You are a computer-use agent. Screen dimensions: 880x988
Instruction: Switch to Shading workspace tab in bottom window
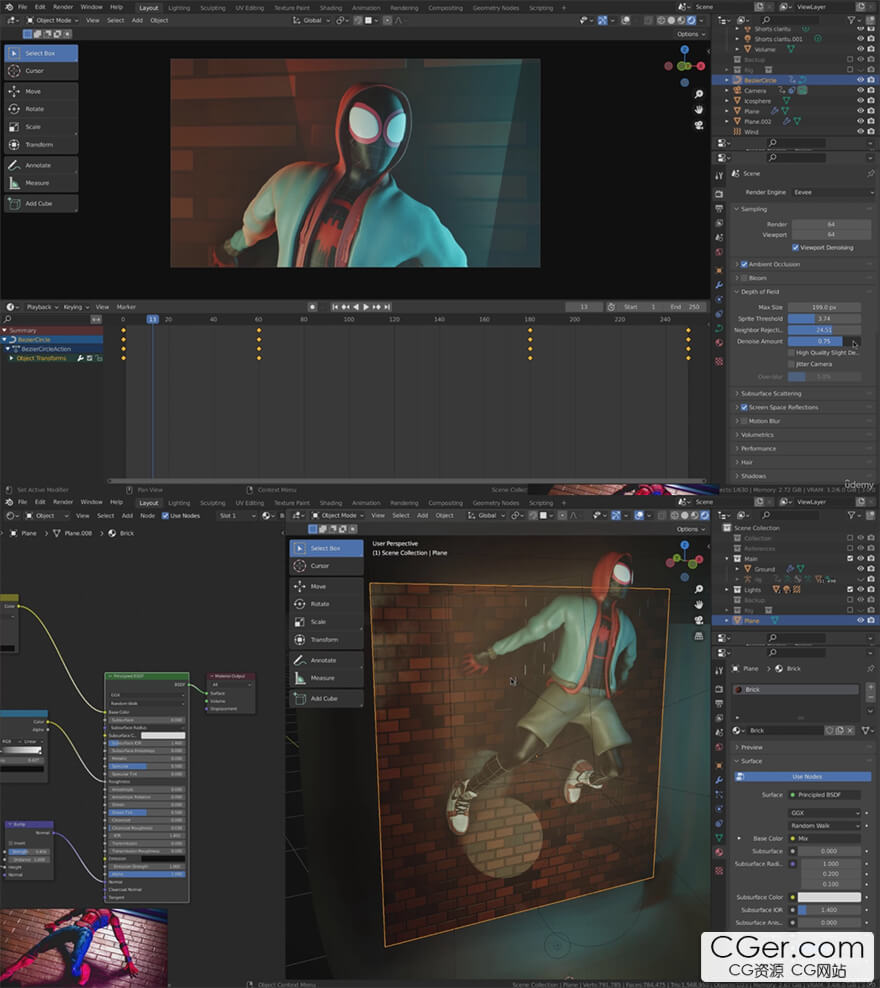tap(331, 503)
